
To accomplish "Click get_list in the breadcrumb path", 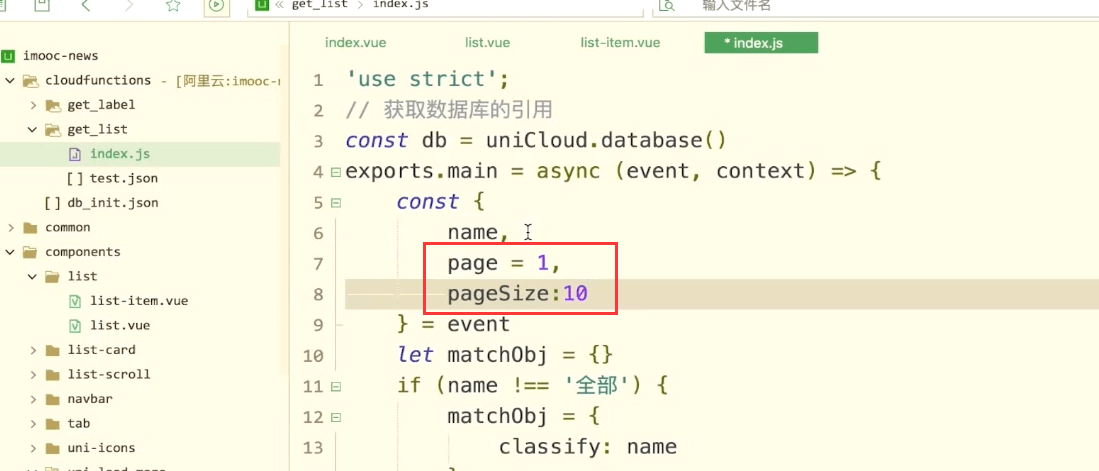I will coord(320,5).
